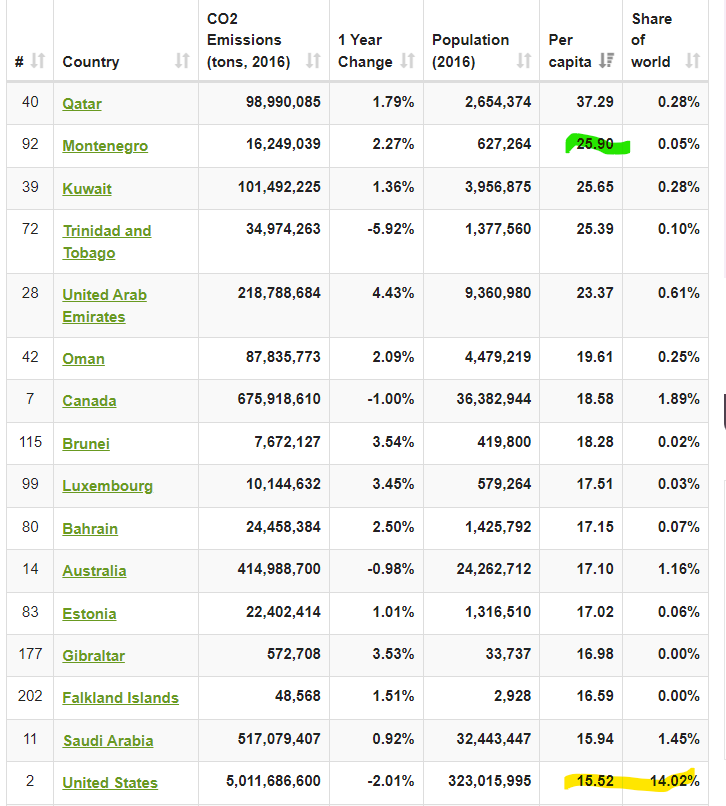Select rank number 115 cell
Screen dimensions: 726x806
[30, 442]
